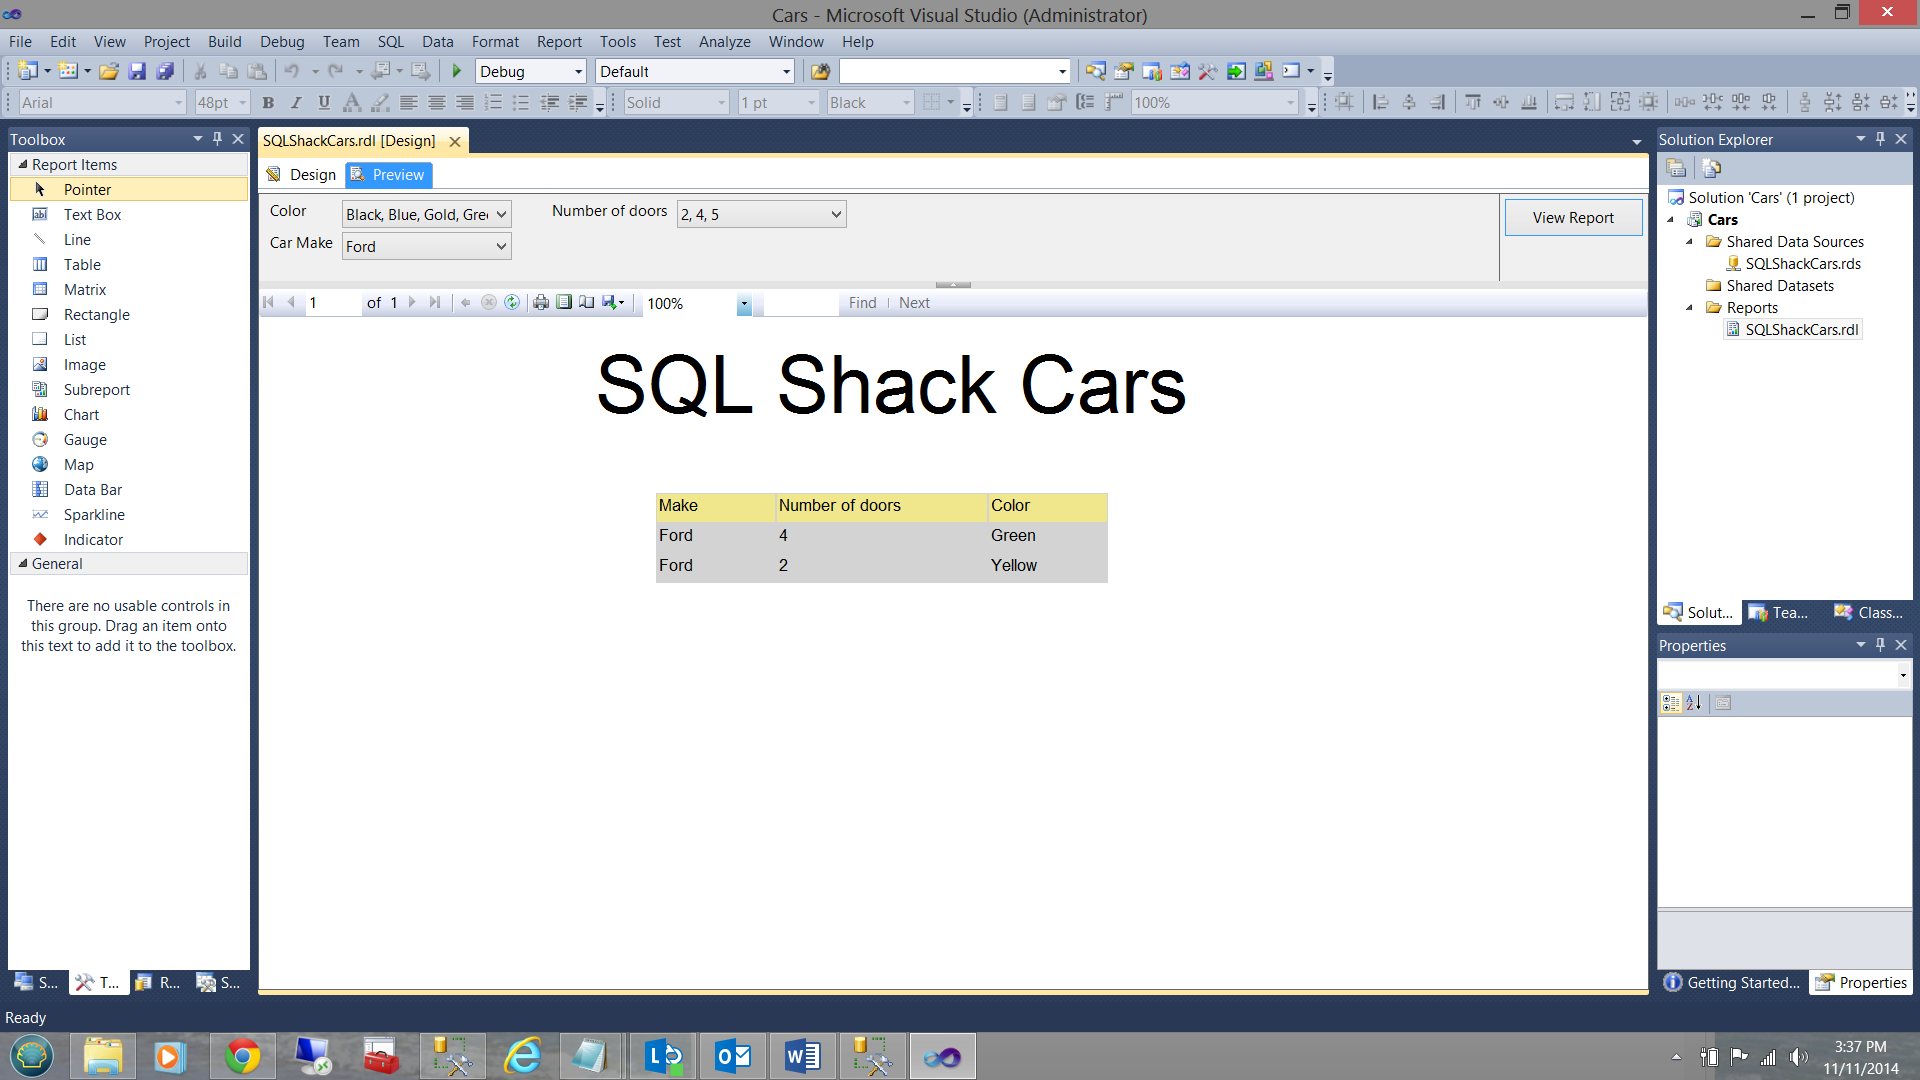
Task: Toggle categorized view in Properties panel
Action: (x=1670, y=703)
